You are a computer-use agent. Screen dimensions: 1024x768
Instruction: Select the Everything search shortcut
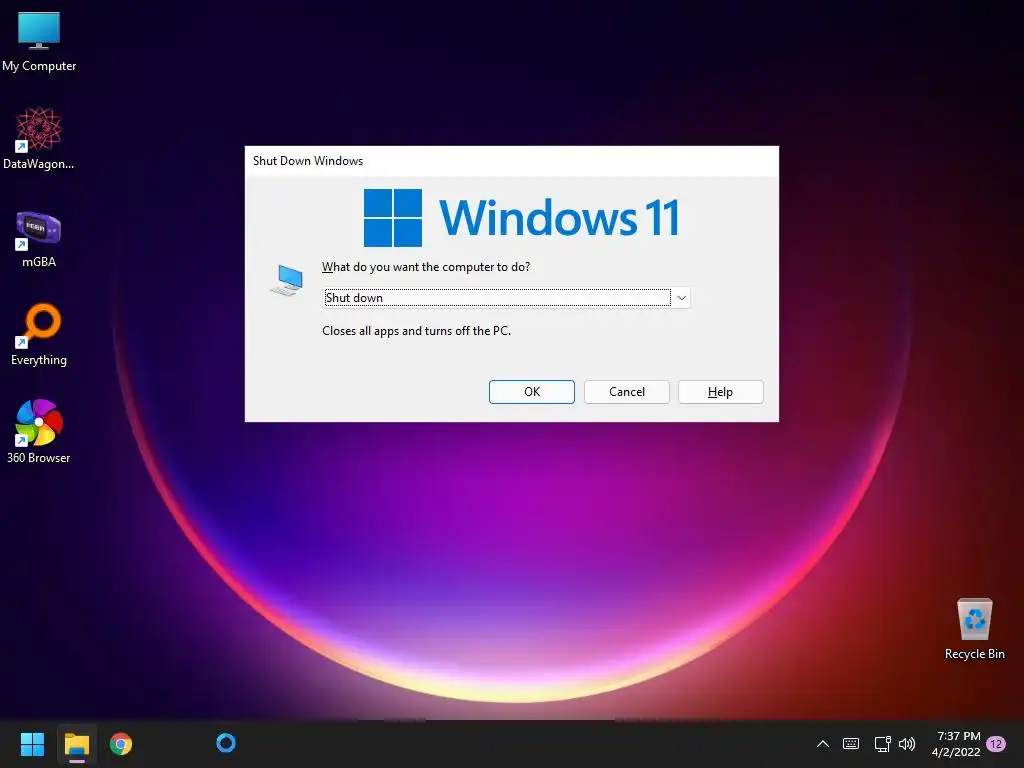click(x=39, y=335)
